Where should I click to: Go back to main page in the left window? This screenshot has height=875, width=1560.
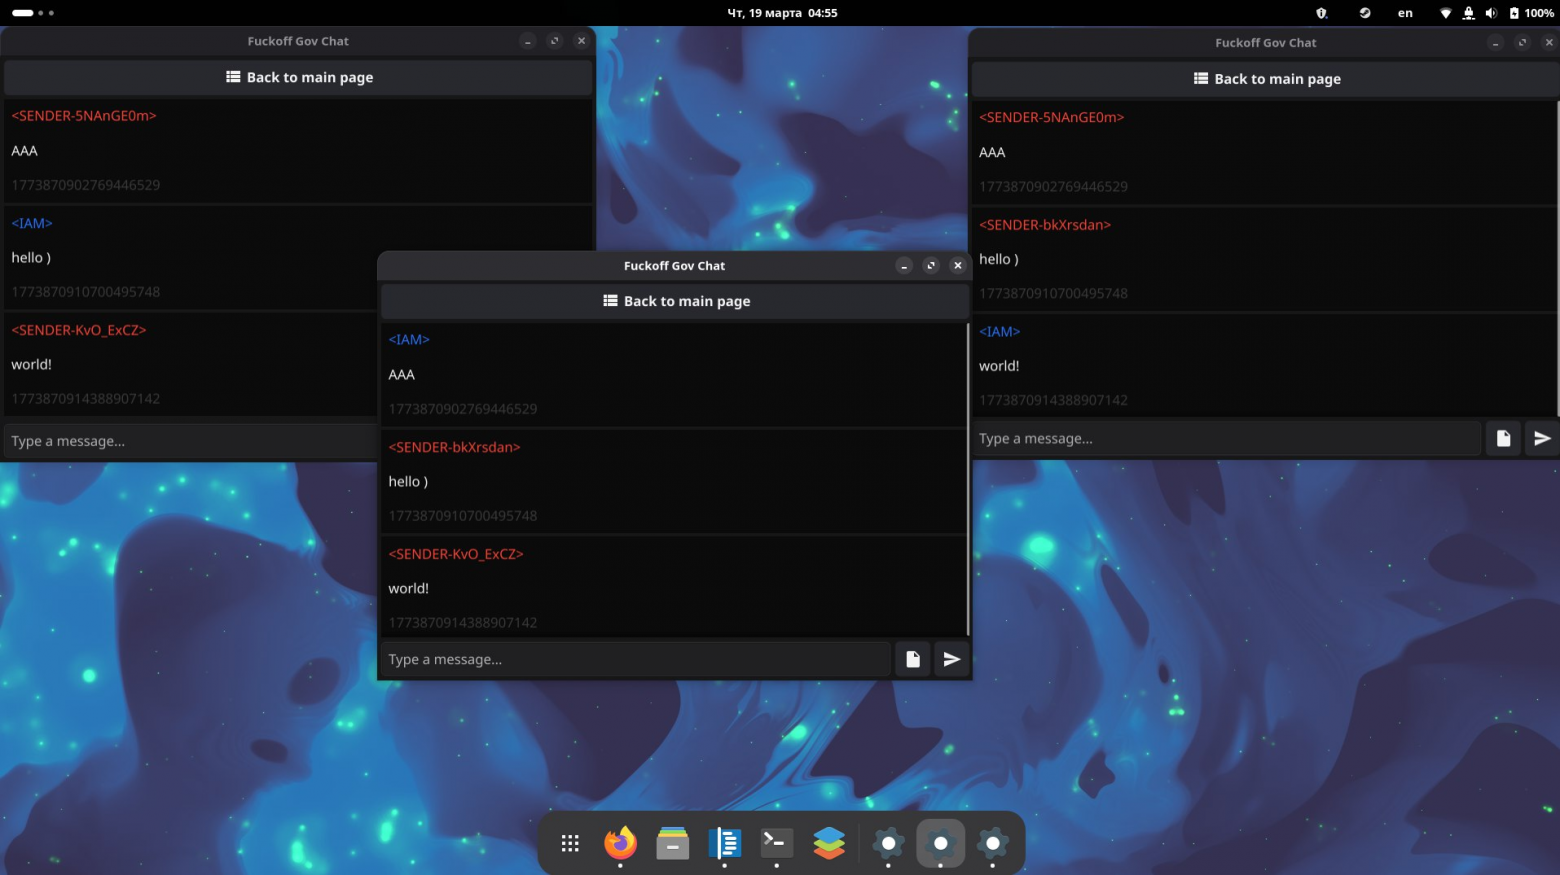click(x=299, y=77)
